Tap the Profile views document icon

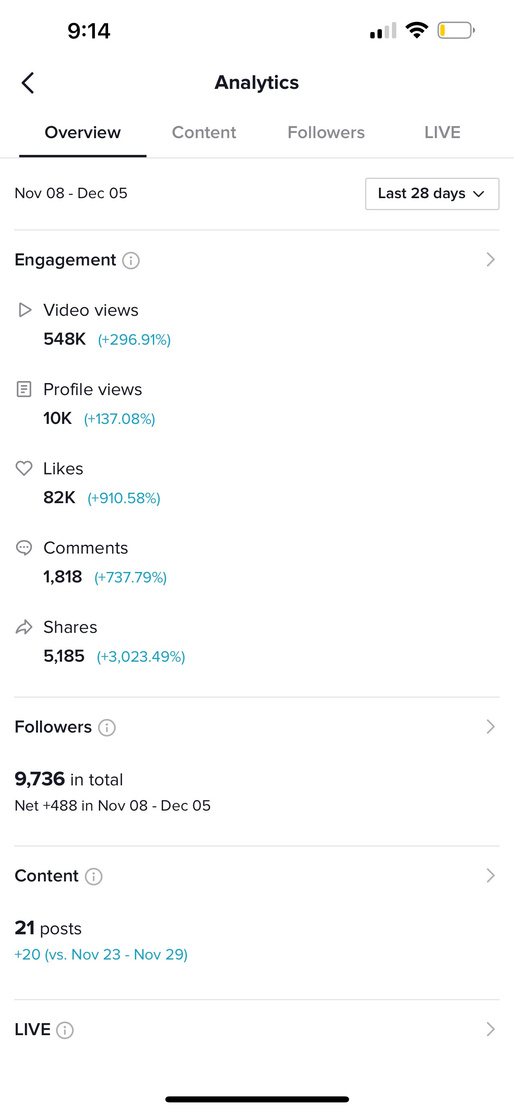[x=25, y=389]
